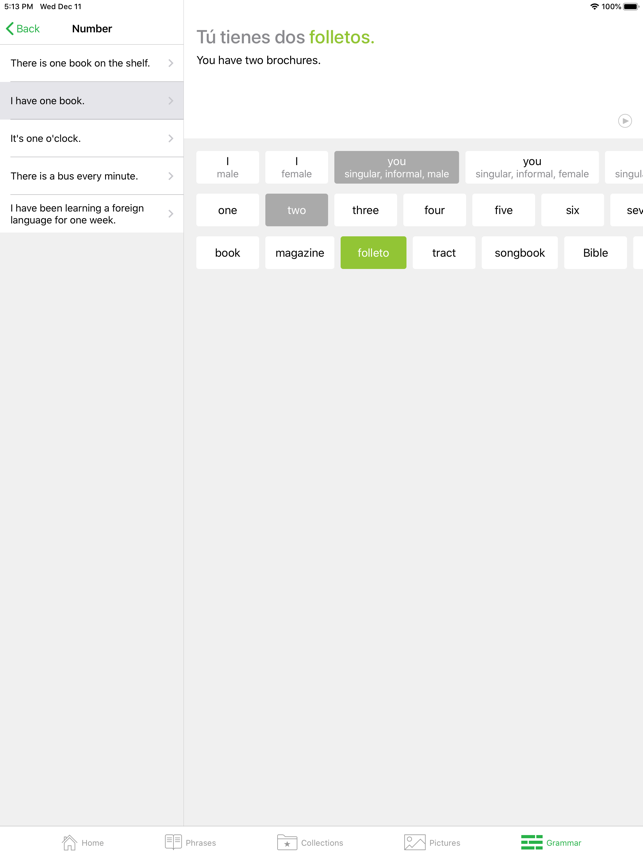Open the Collections folder tab

click(x=310, y=842)
